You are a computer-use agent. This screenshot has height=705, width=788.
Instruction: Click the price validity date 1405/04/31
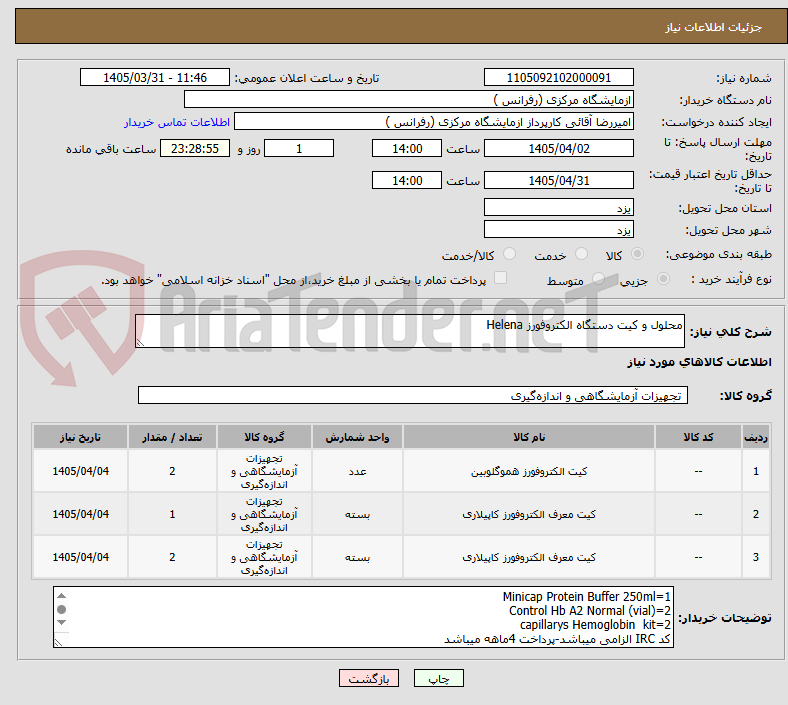(x=558, y=180)
